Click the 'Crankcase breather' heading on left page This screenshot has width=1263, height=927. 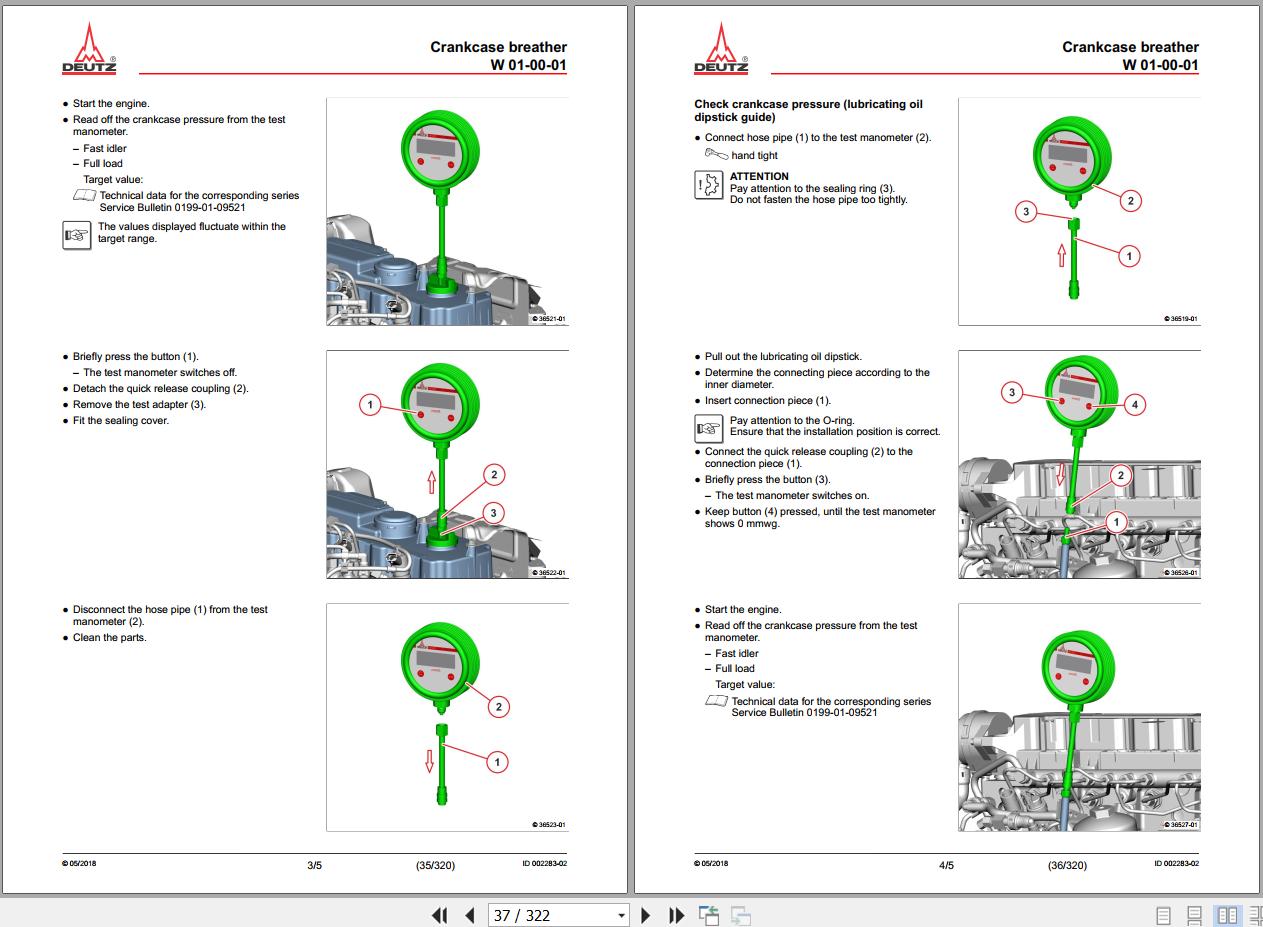coord(498,47)
